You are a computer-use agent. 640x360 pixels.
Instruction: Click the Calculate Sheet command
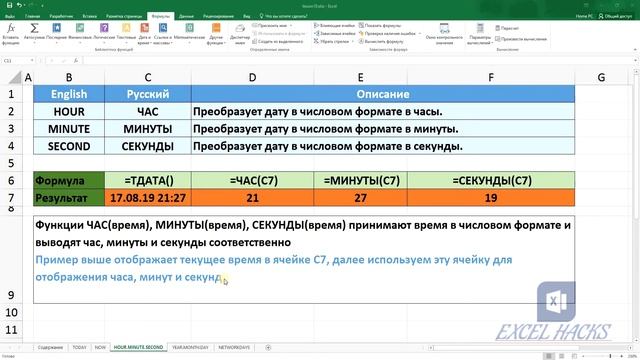[521, 39]
